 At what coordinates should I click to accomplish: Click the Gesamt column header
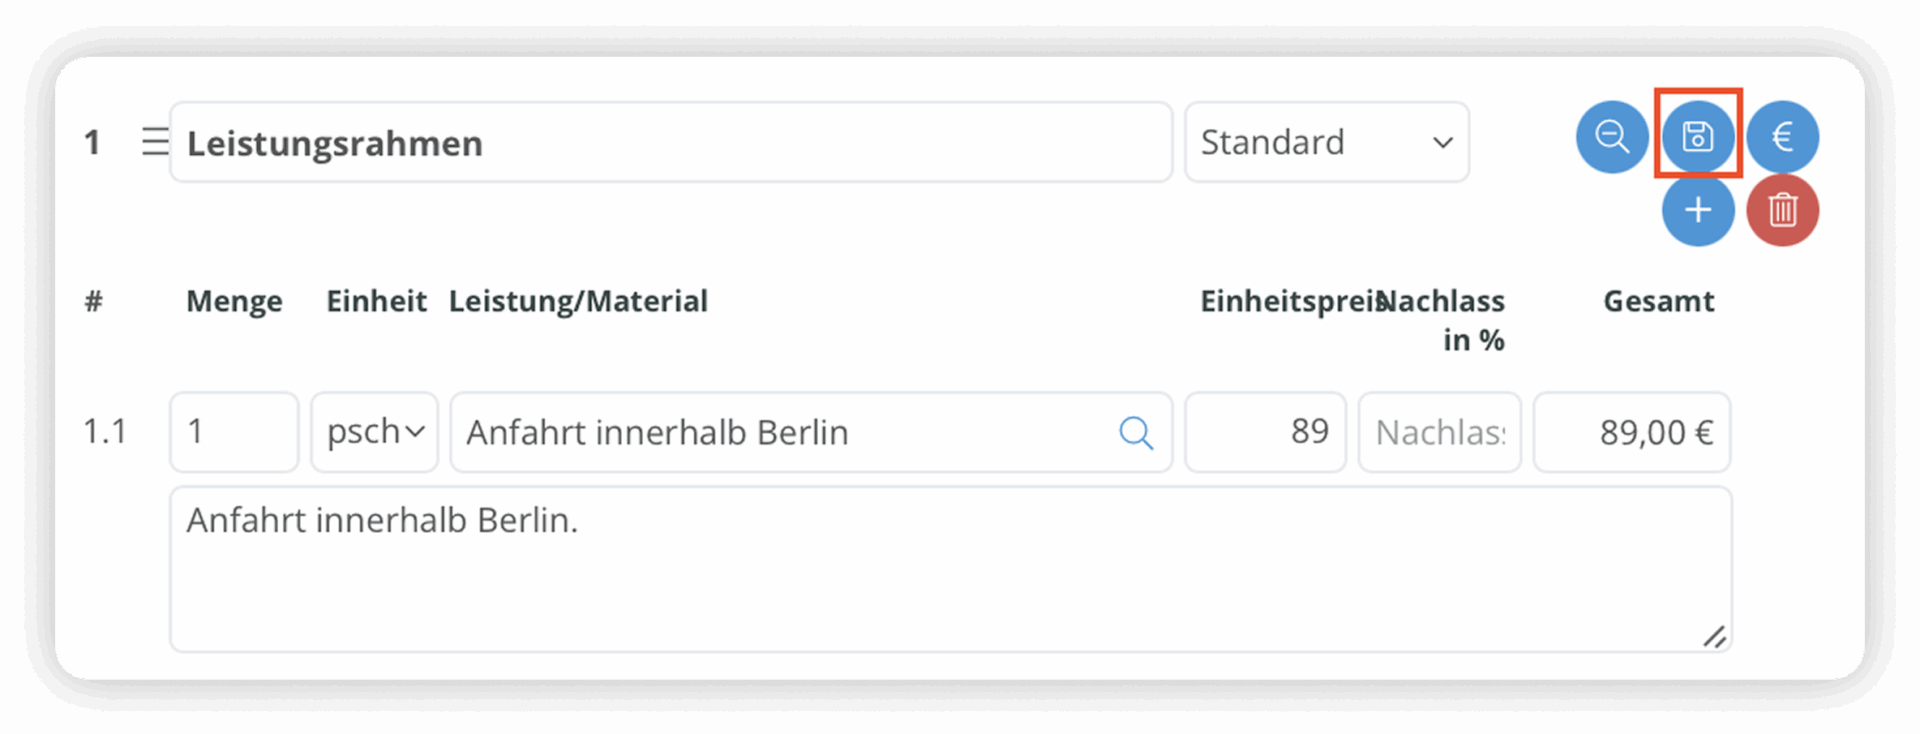tap(1659, 301)
